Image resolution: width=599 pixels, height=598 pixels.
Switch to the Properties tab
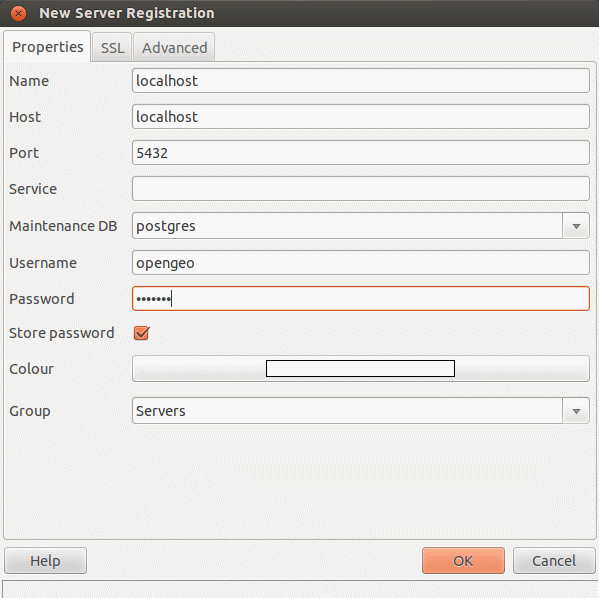[47, 47]
